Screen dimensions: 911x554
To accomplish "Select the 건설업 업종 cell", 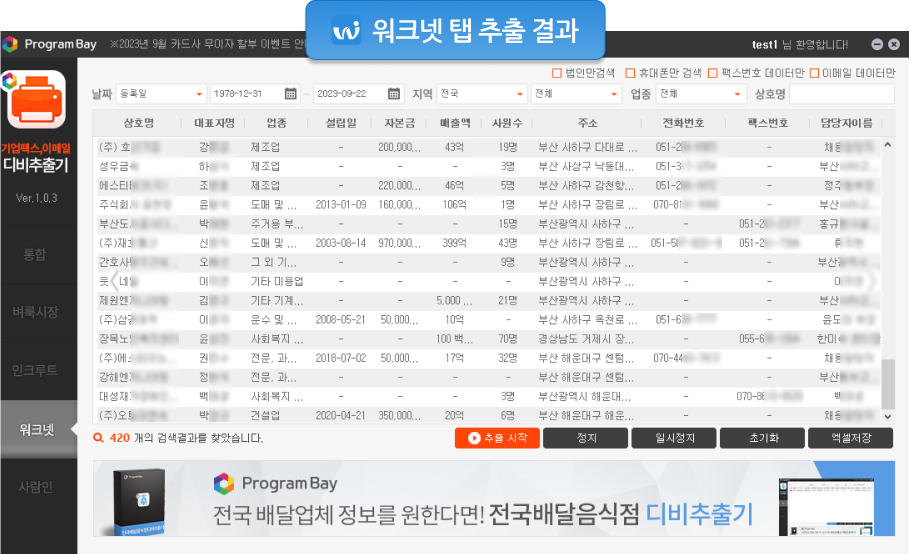I will (x=265, y=415).
